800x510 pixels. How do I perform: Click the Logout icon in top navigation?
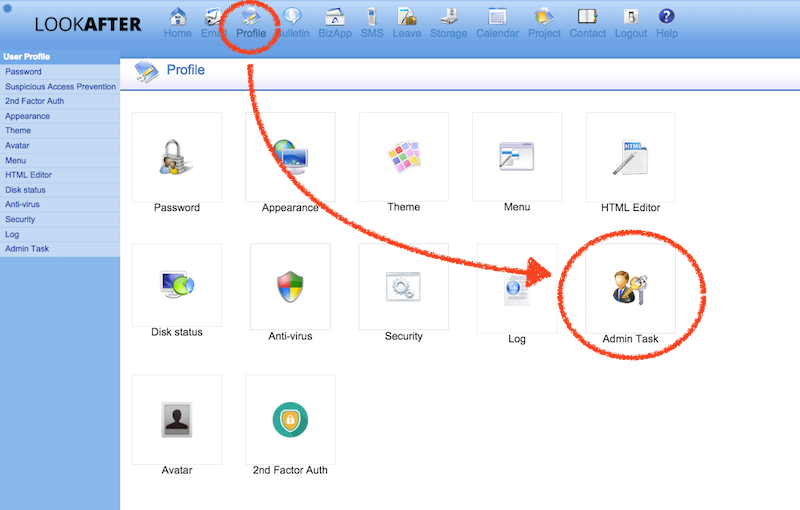click(x=631, y=17)
